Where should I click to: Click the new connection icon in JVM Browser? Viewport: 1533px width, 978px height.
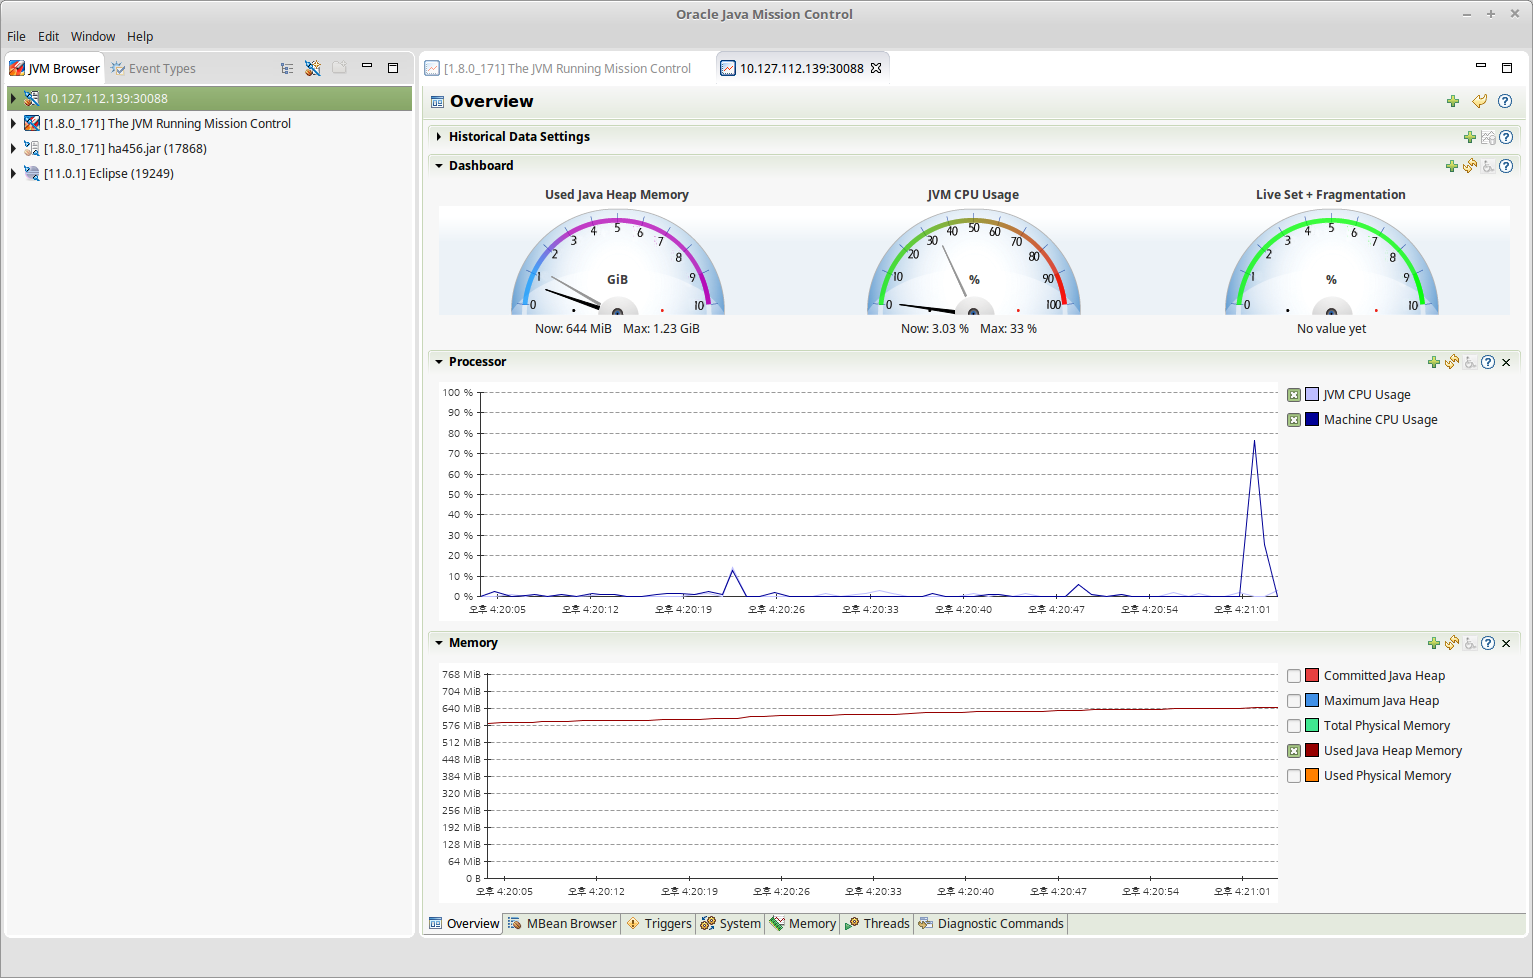pyautogui.click(x=313, y=68)
